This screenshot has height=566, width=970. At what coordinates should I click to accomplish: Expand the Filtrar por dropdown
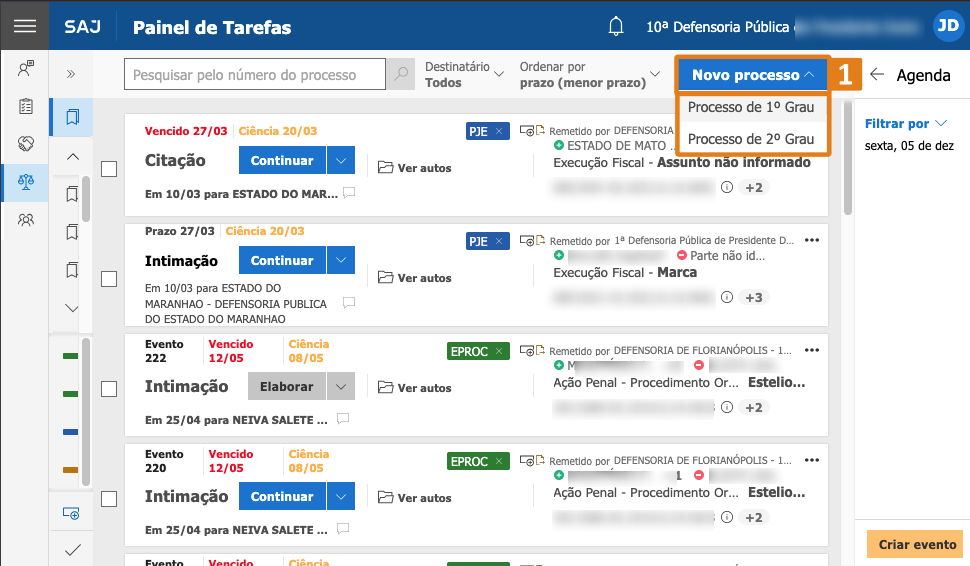click(906, 124)
